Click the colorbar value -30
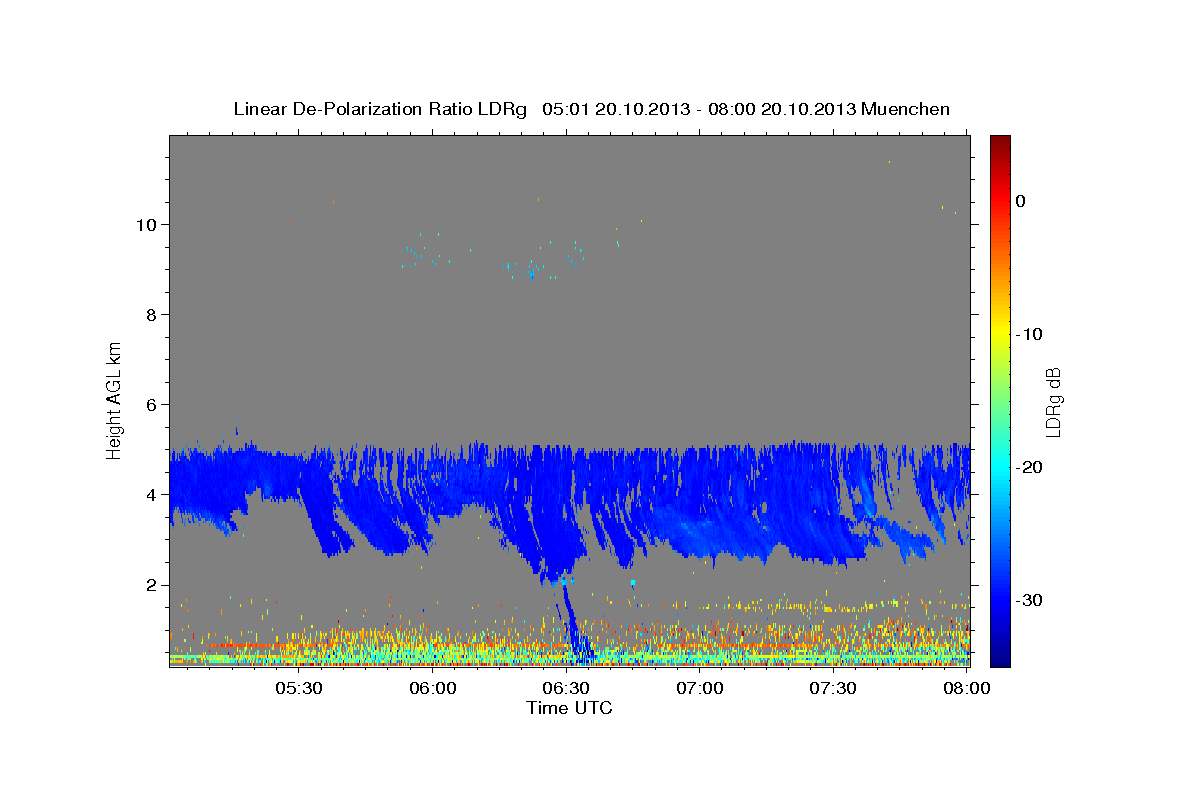Viewport: 1200px width, 800px height. (1030, 600)
